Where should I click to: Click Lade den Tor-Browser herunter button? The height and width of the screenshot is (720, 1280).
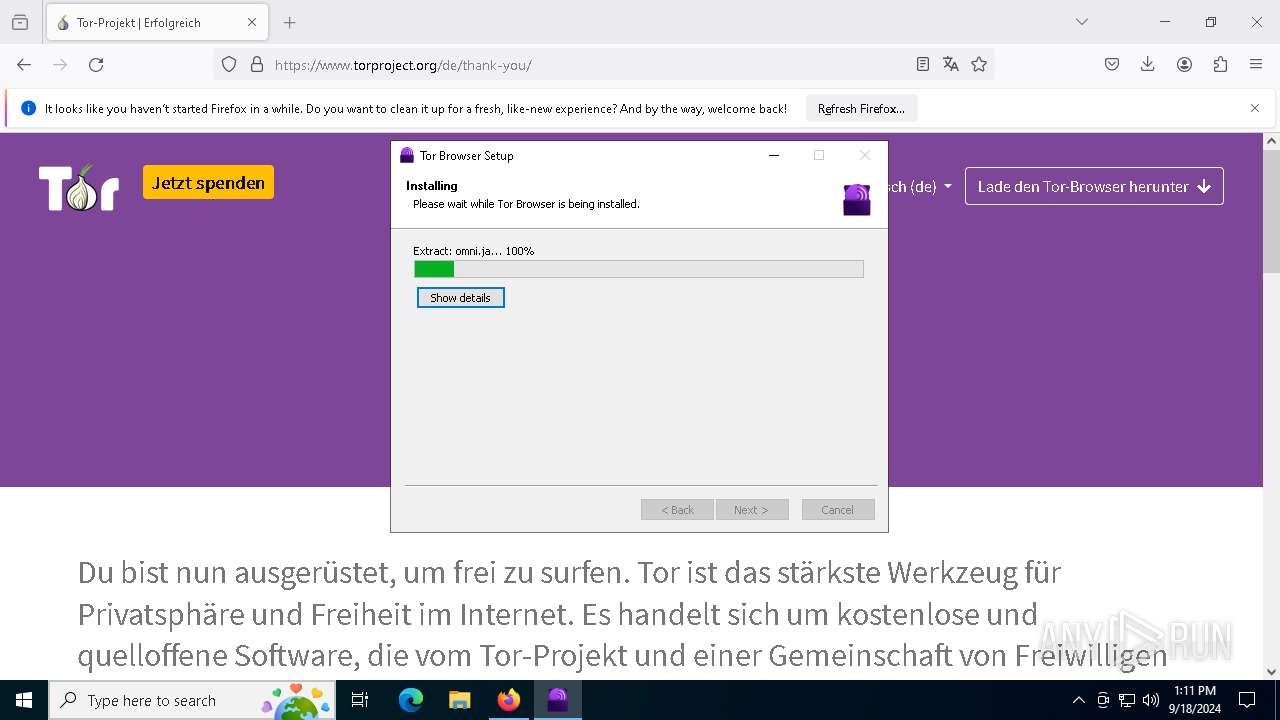pos(1094,186)
